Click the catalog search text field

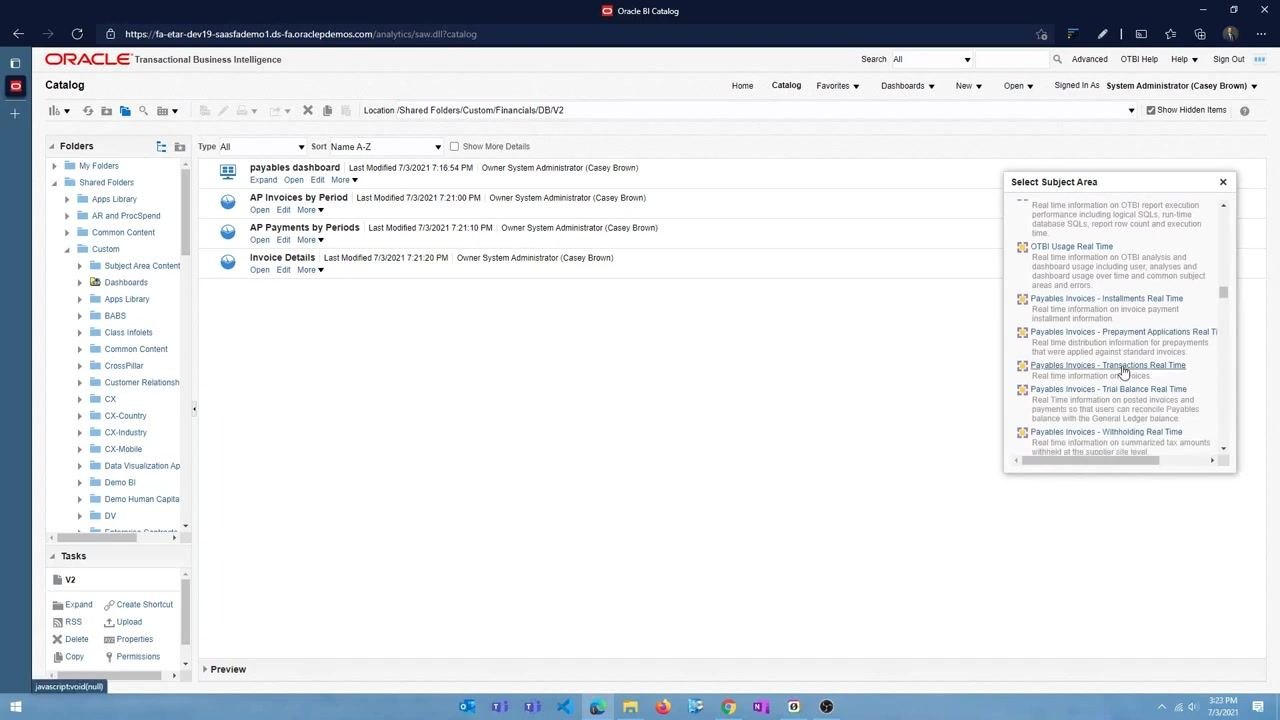point(1012,59)
